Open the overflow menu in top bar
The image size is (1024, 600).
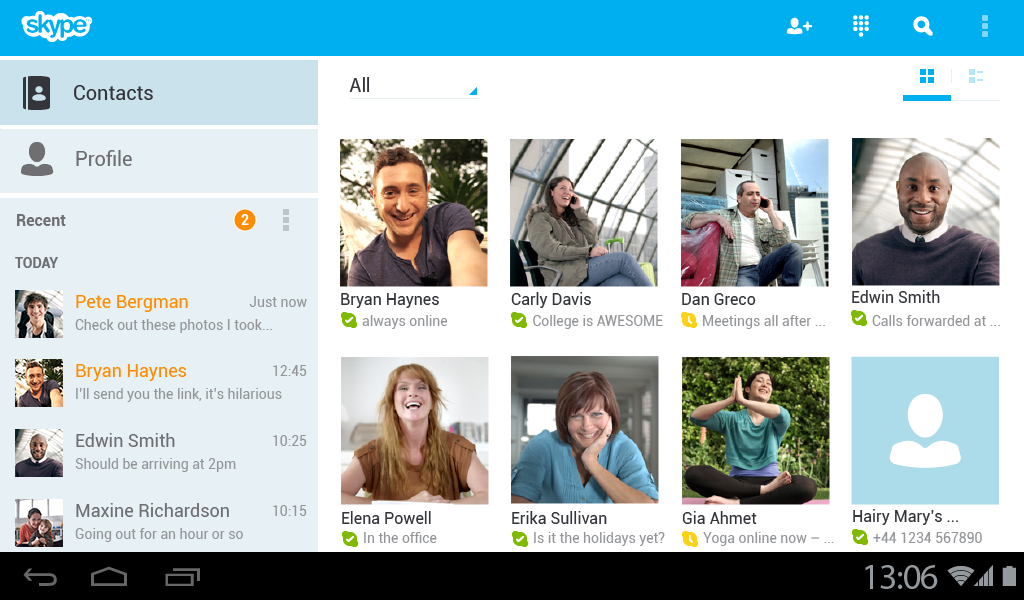pos(985,26)
